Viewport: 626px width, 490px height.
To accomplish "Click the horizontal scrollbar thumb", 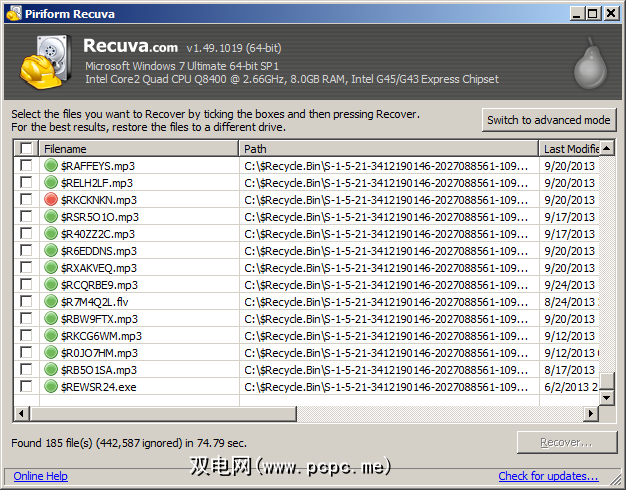I will pyautogui.click(x=162, y=413).
